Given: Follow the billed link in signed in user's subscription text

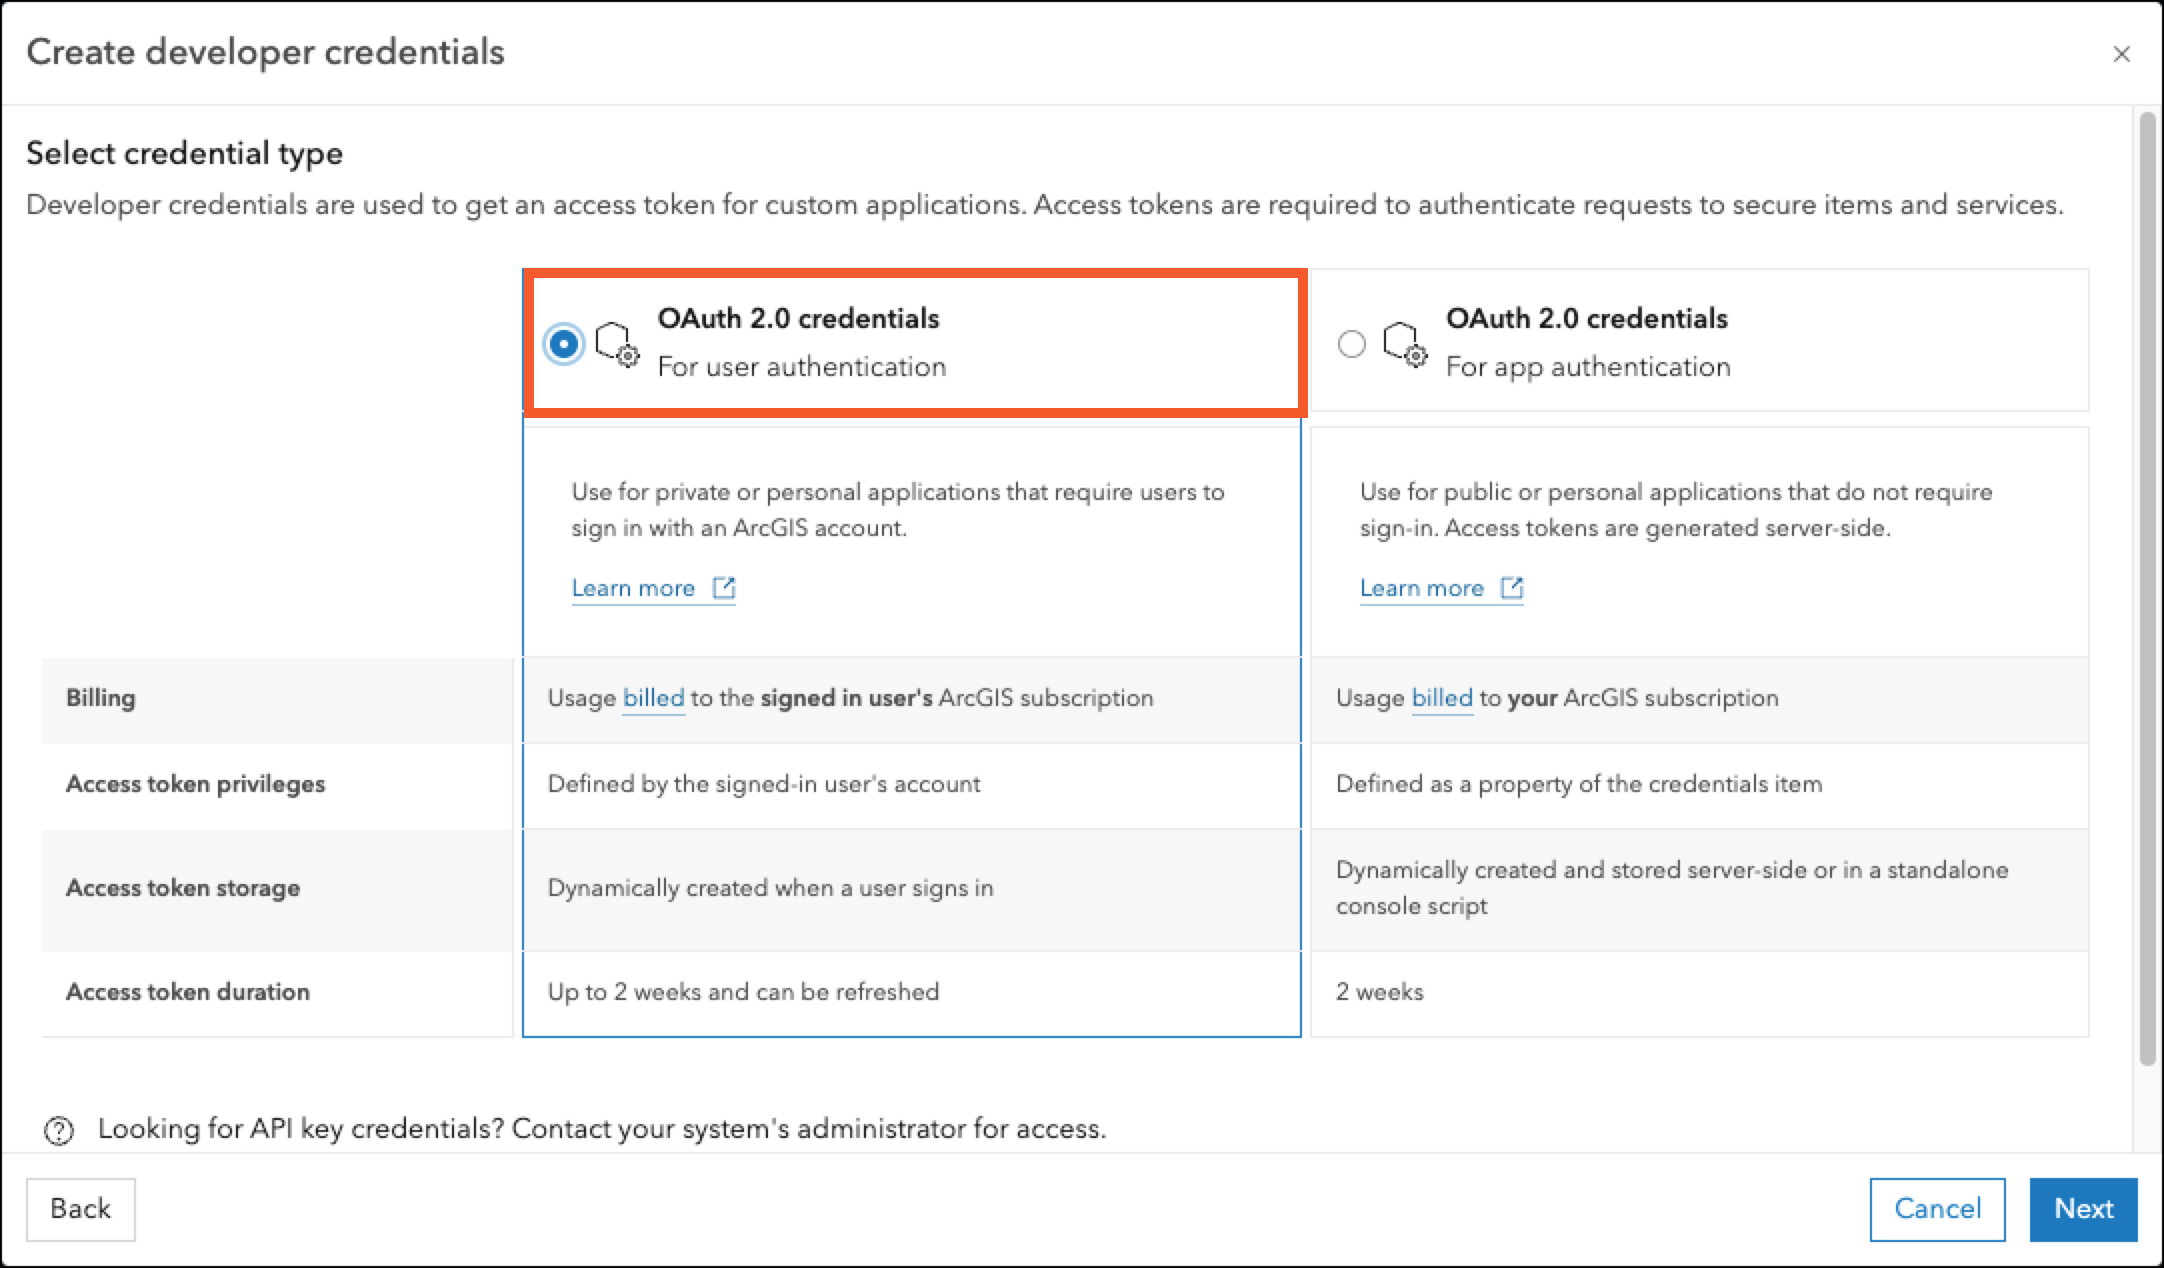Looking at the screenshot, I should (654, 698).
